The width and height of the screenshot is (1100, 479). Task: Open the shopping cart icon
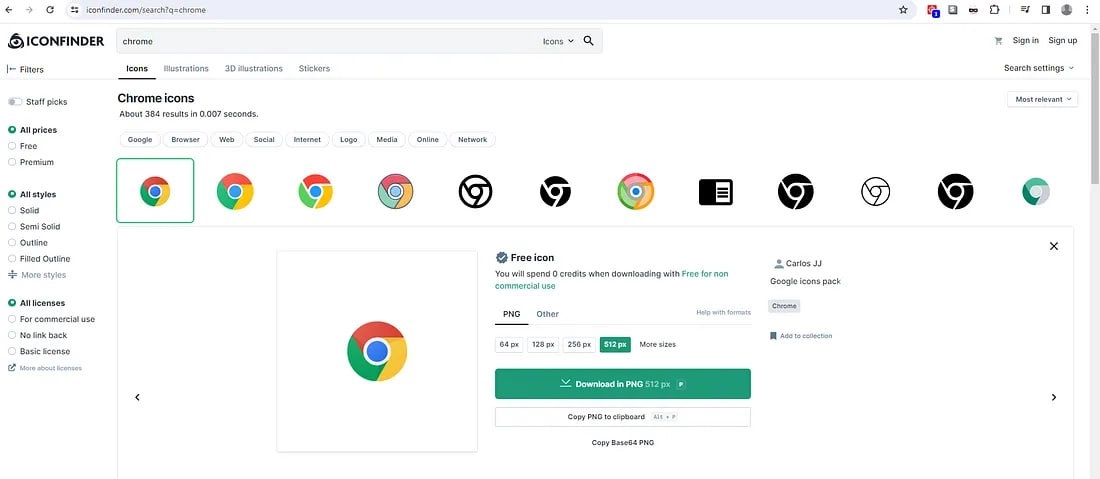(998, 41)
